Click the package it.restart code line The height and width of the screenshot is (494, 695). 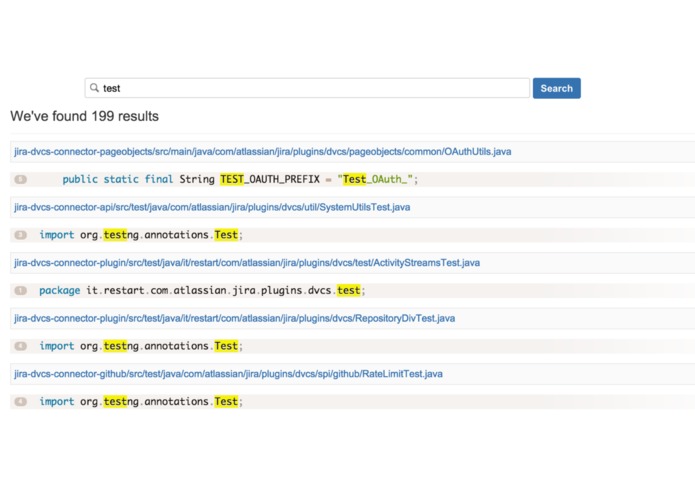(202, 291)
